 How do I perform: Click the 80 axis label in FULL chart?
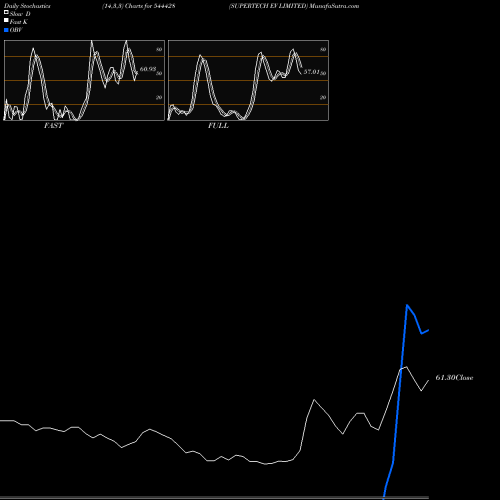click(323, 49)
